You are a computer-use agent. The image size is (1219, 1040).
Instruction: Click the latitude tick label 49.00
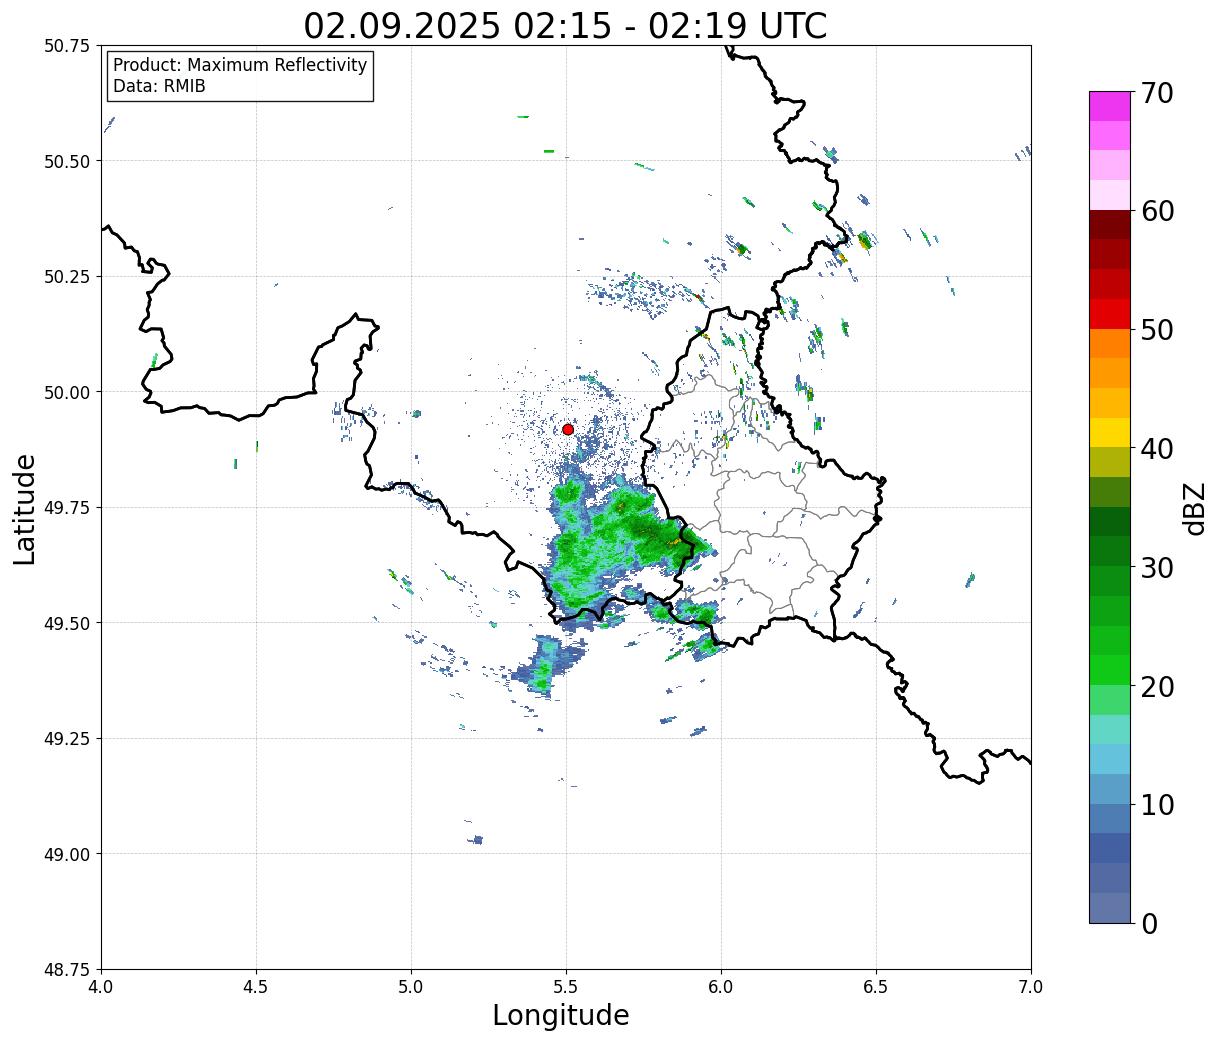click(67, 854)
